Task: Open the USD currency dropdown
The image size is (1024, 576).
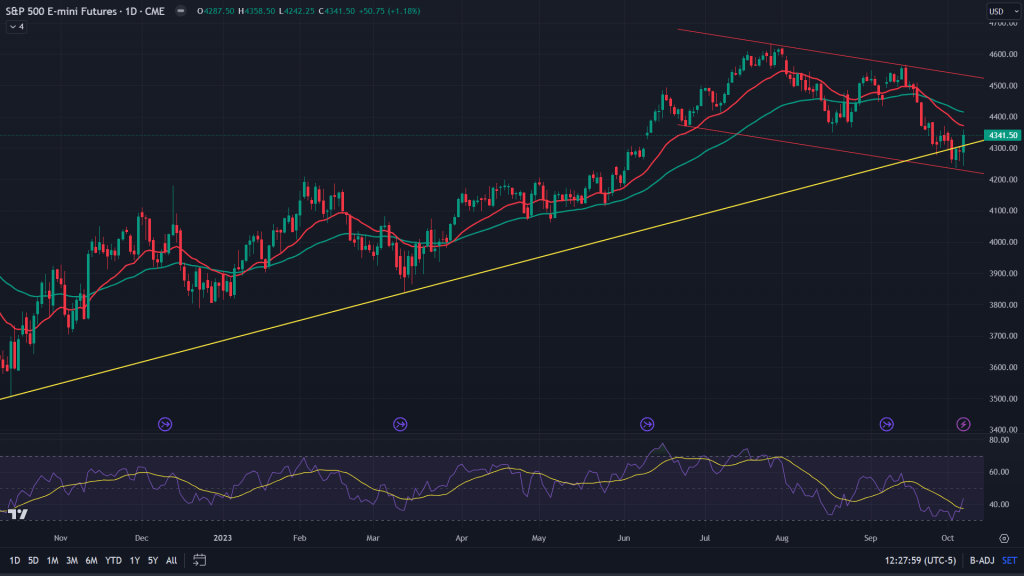Action: [996, 11]
